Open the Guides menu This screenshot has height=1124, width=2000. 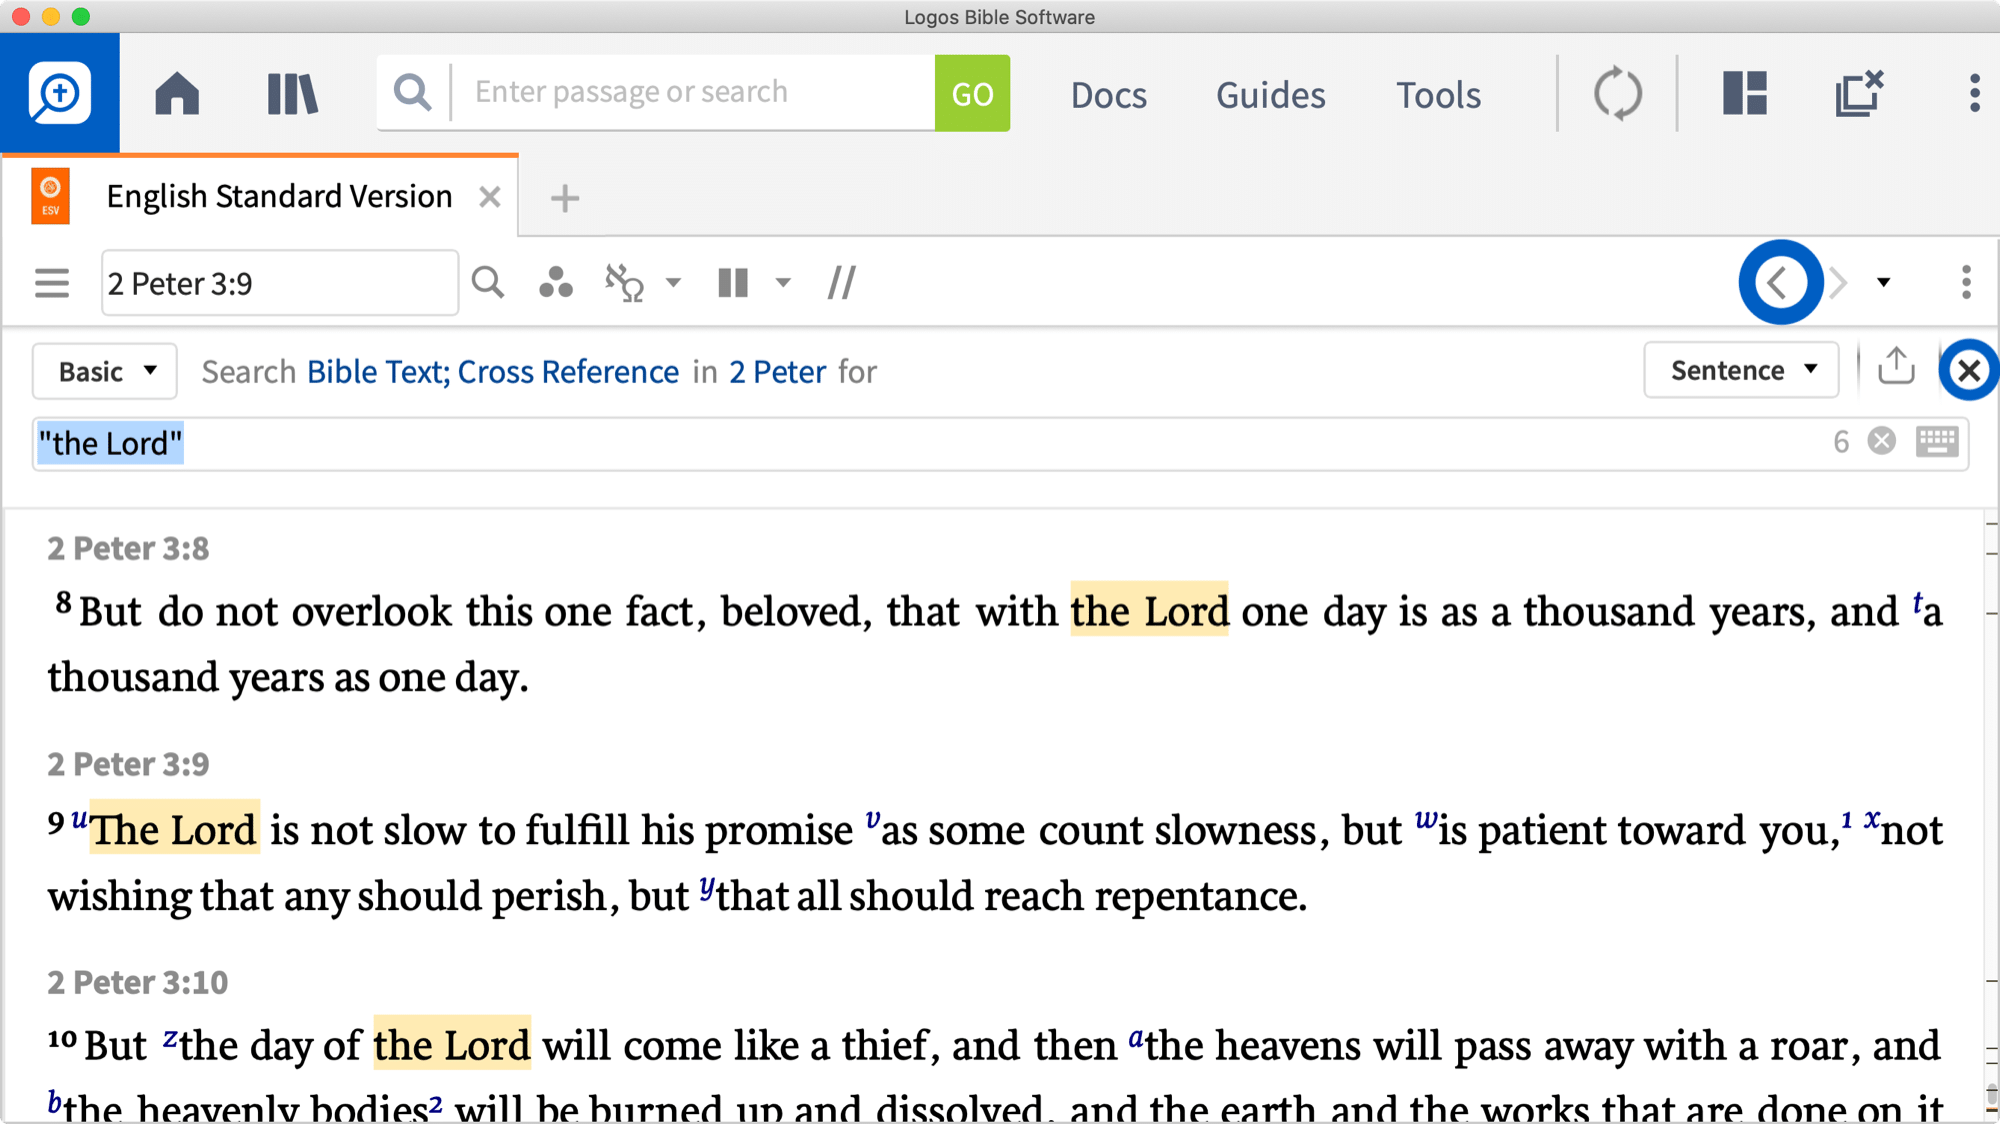(x=1270, y=95)
